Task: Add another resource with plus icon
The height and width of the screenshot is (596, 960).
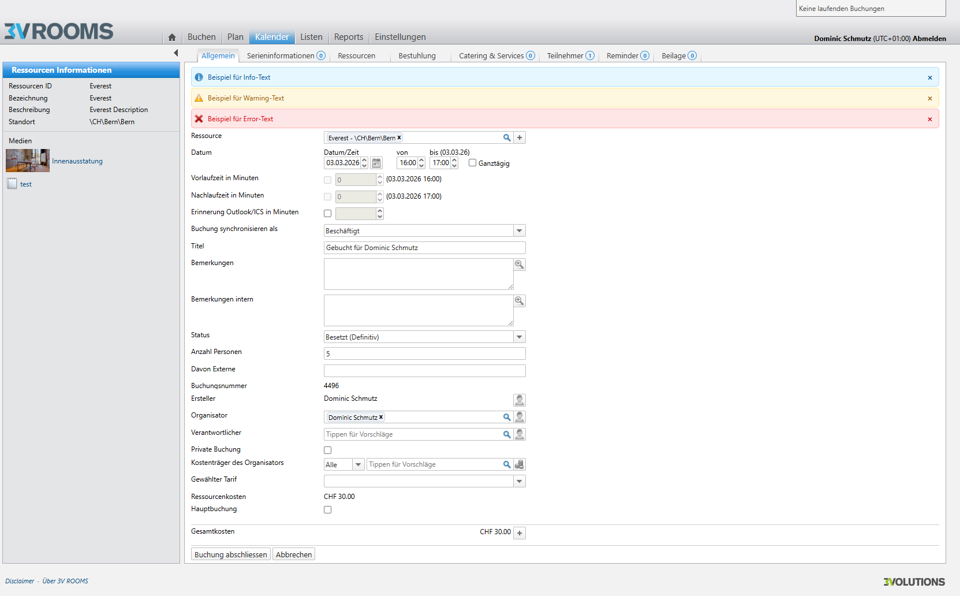Action: (x=520, y=138)
